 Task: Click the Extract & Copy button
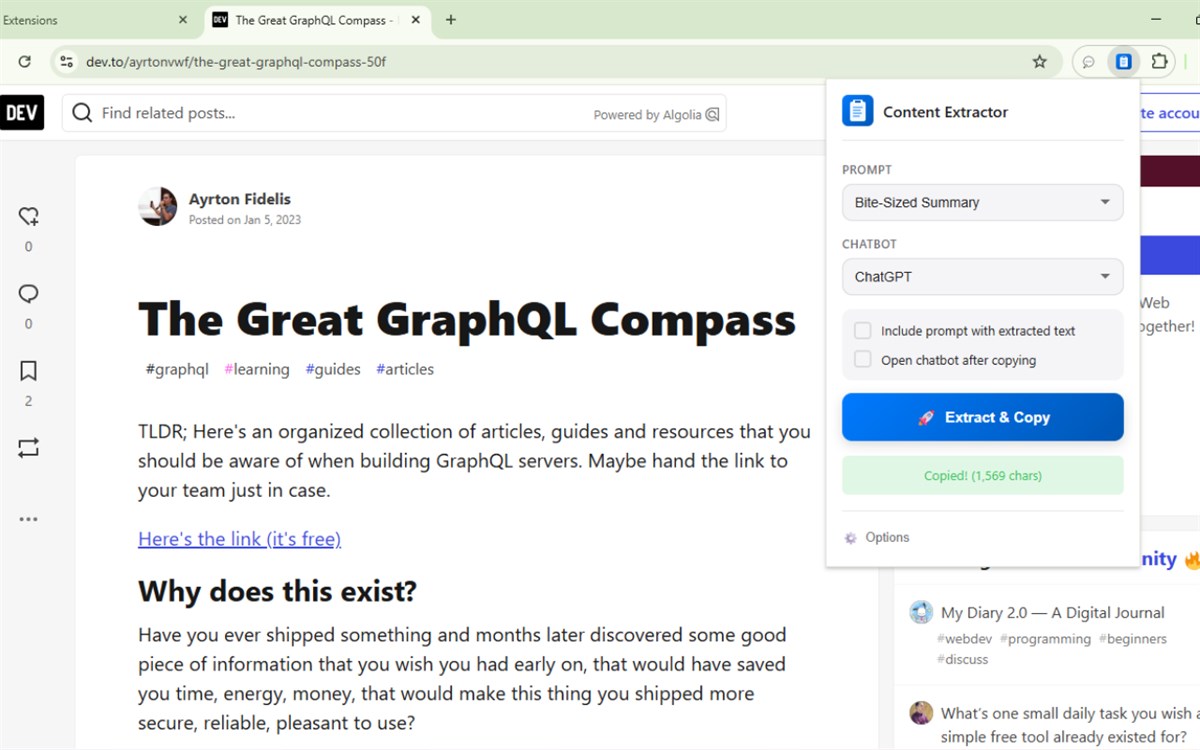(x=983, y=417)
